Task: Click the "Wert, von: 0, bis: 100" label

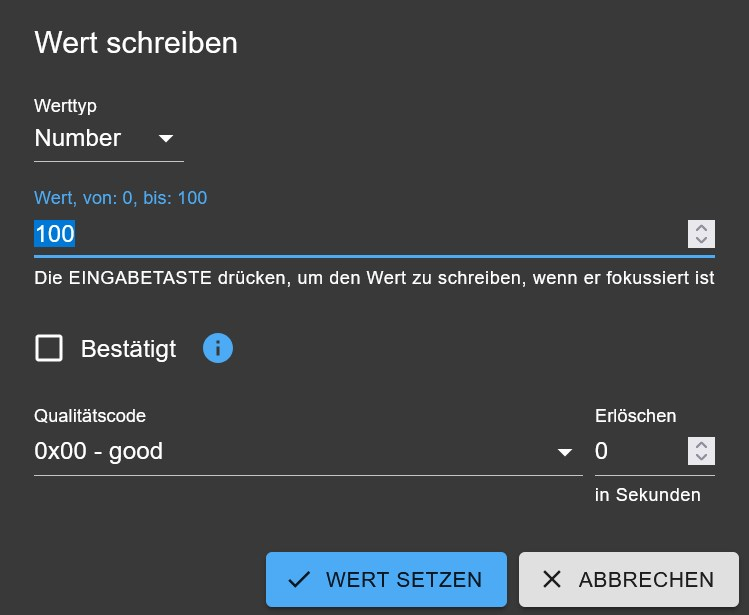Action: 121,198
